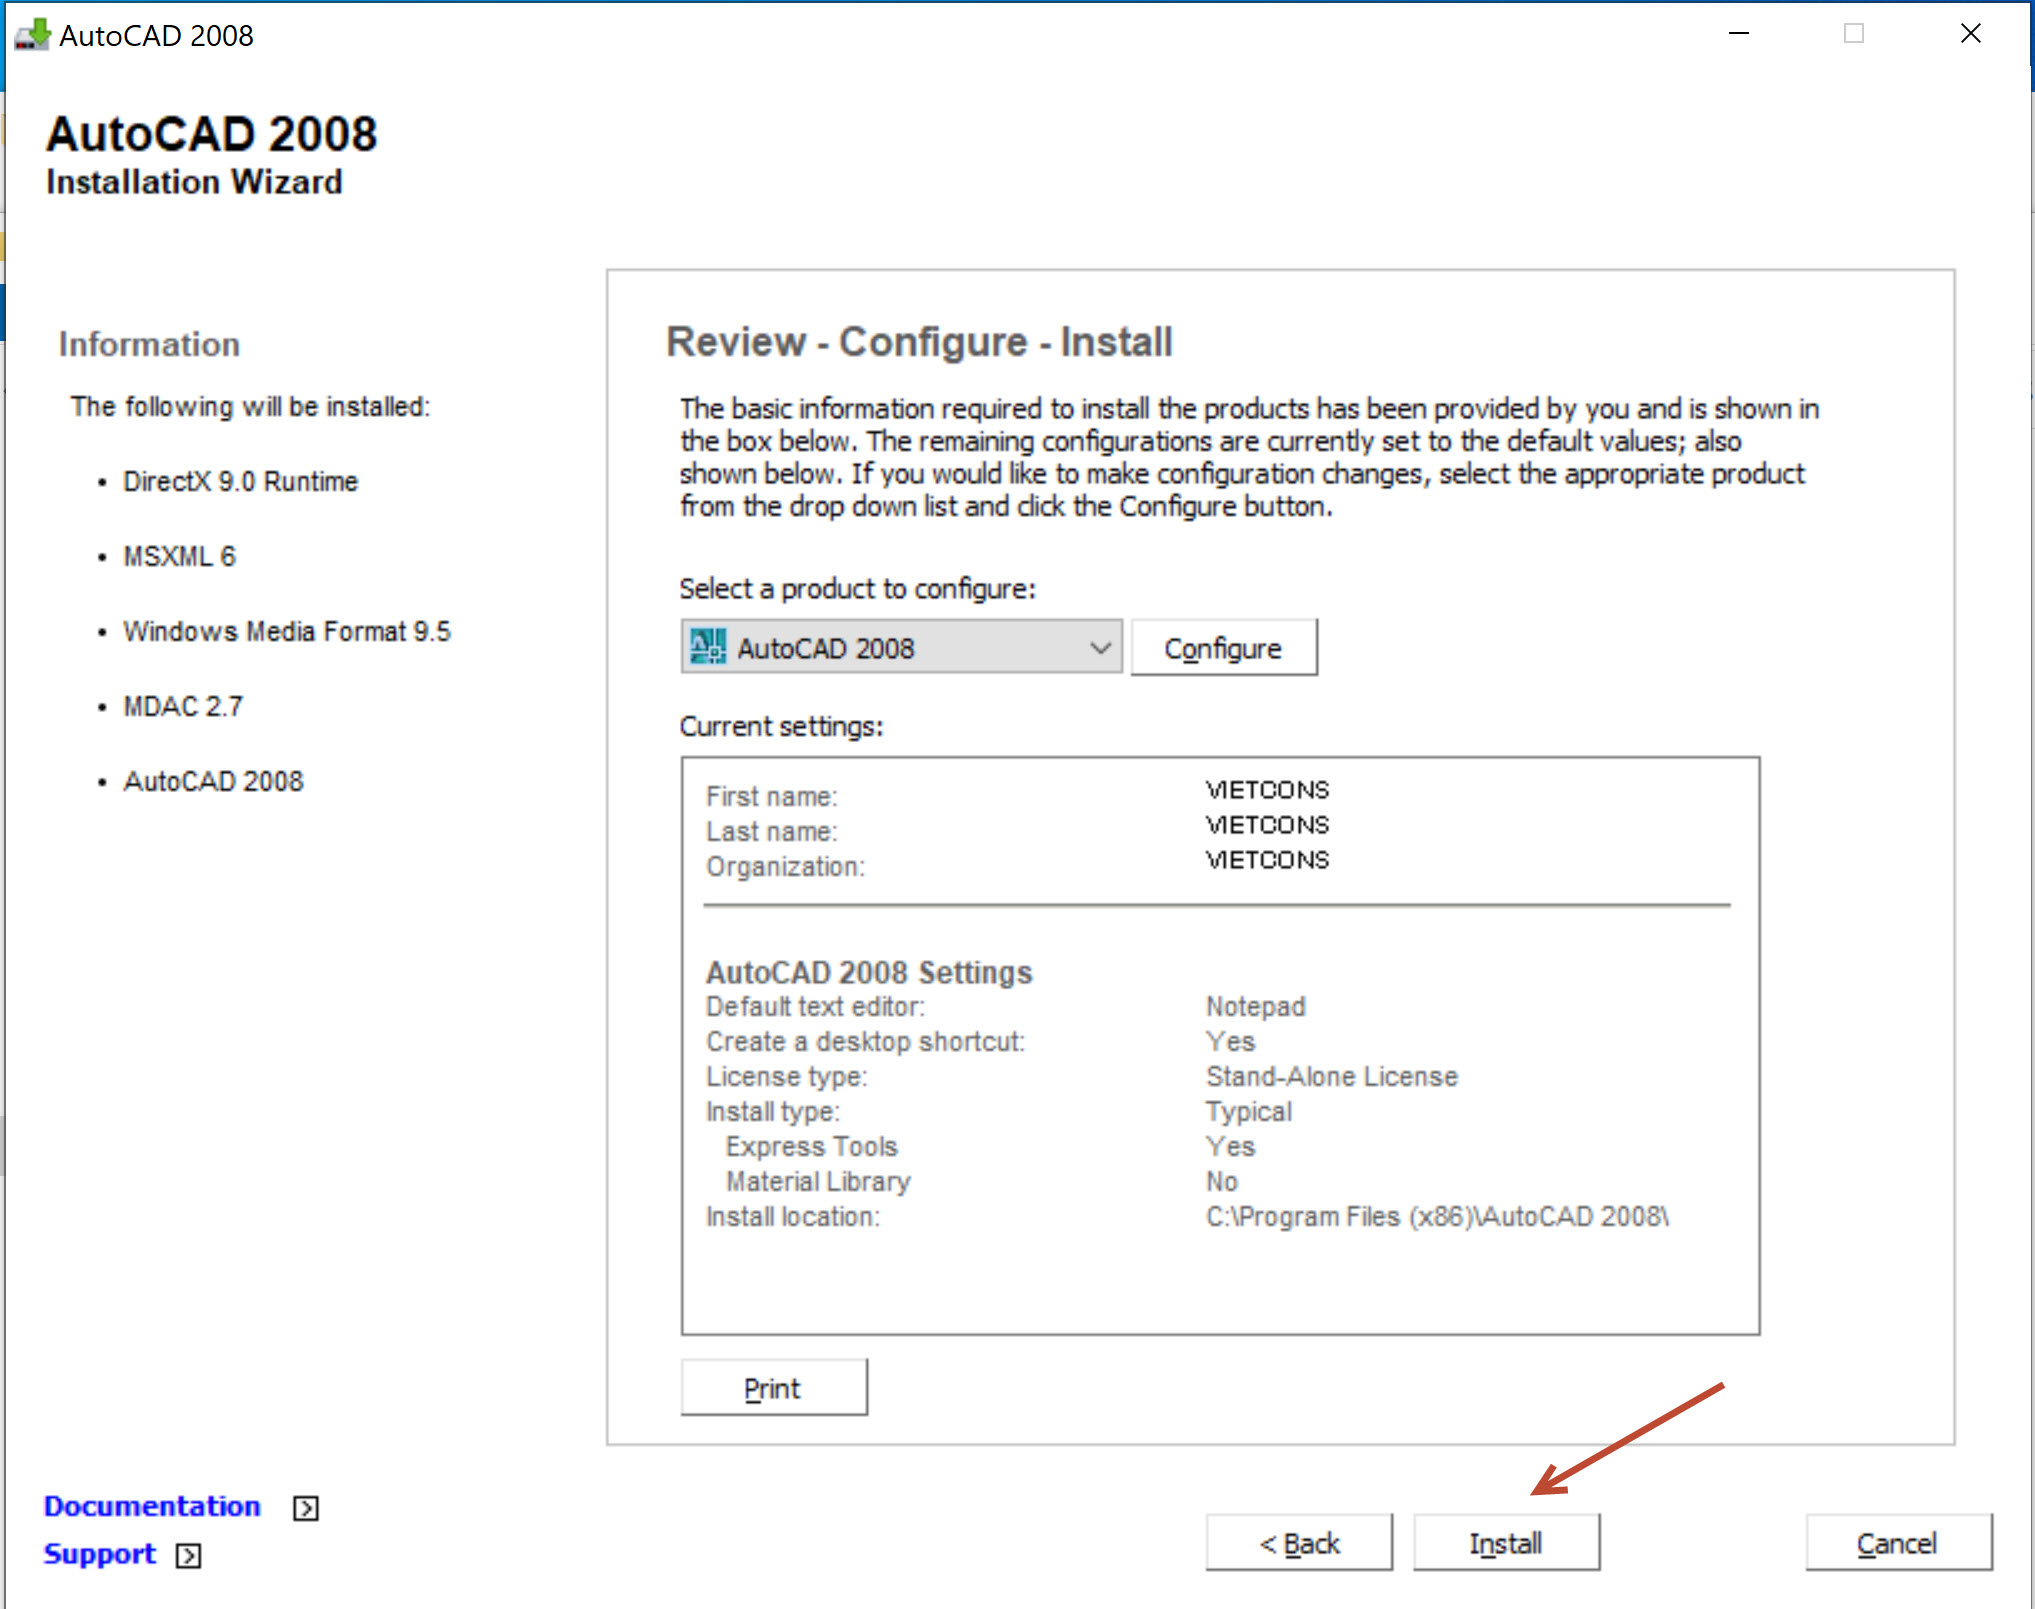This screenshot has height=1609, width=2035.
Task: Print the current settings
Action: point(773,1387)
